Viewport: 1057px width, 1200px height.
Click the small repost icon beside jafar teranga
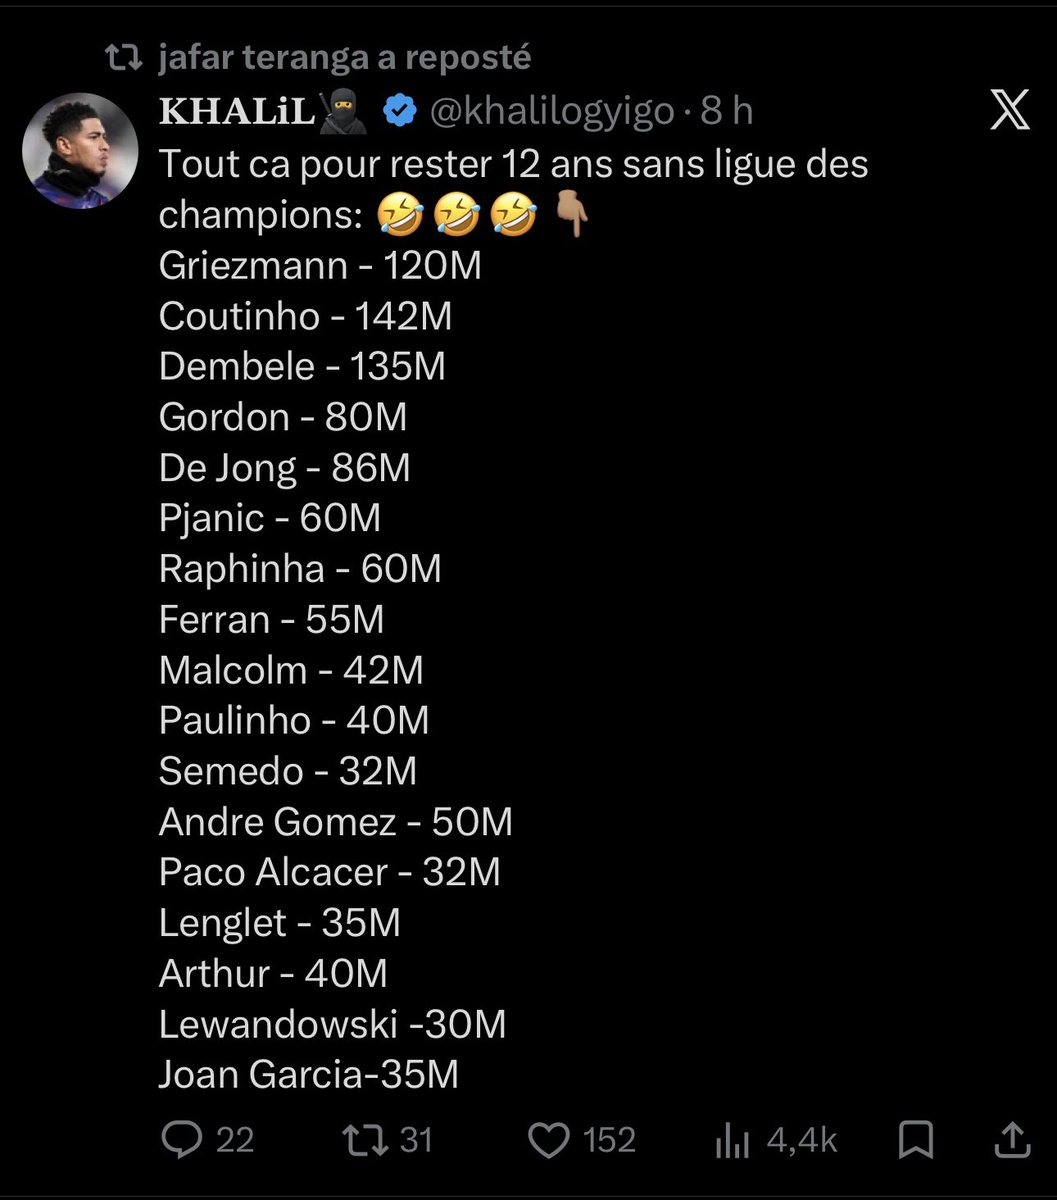pyautogui.click(x=125, y=59)
